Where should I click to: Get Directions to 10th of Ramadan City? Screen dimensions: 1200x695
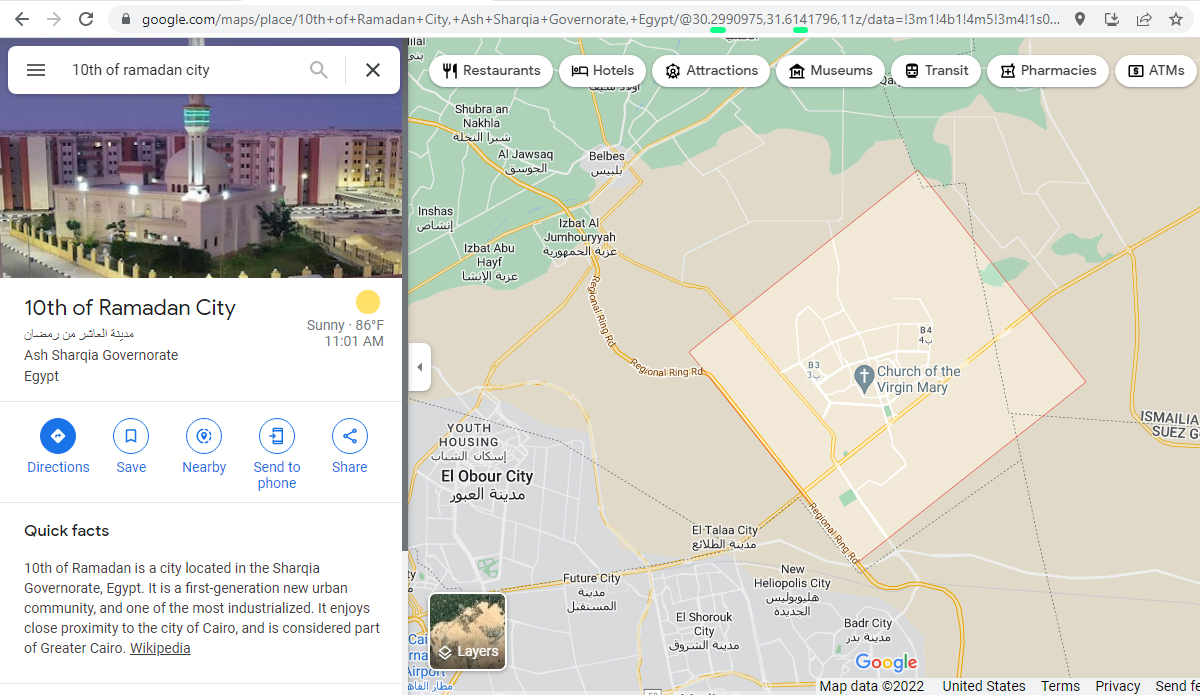(x=58, y=436)
